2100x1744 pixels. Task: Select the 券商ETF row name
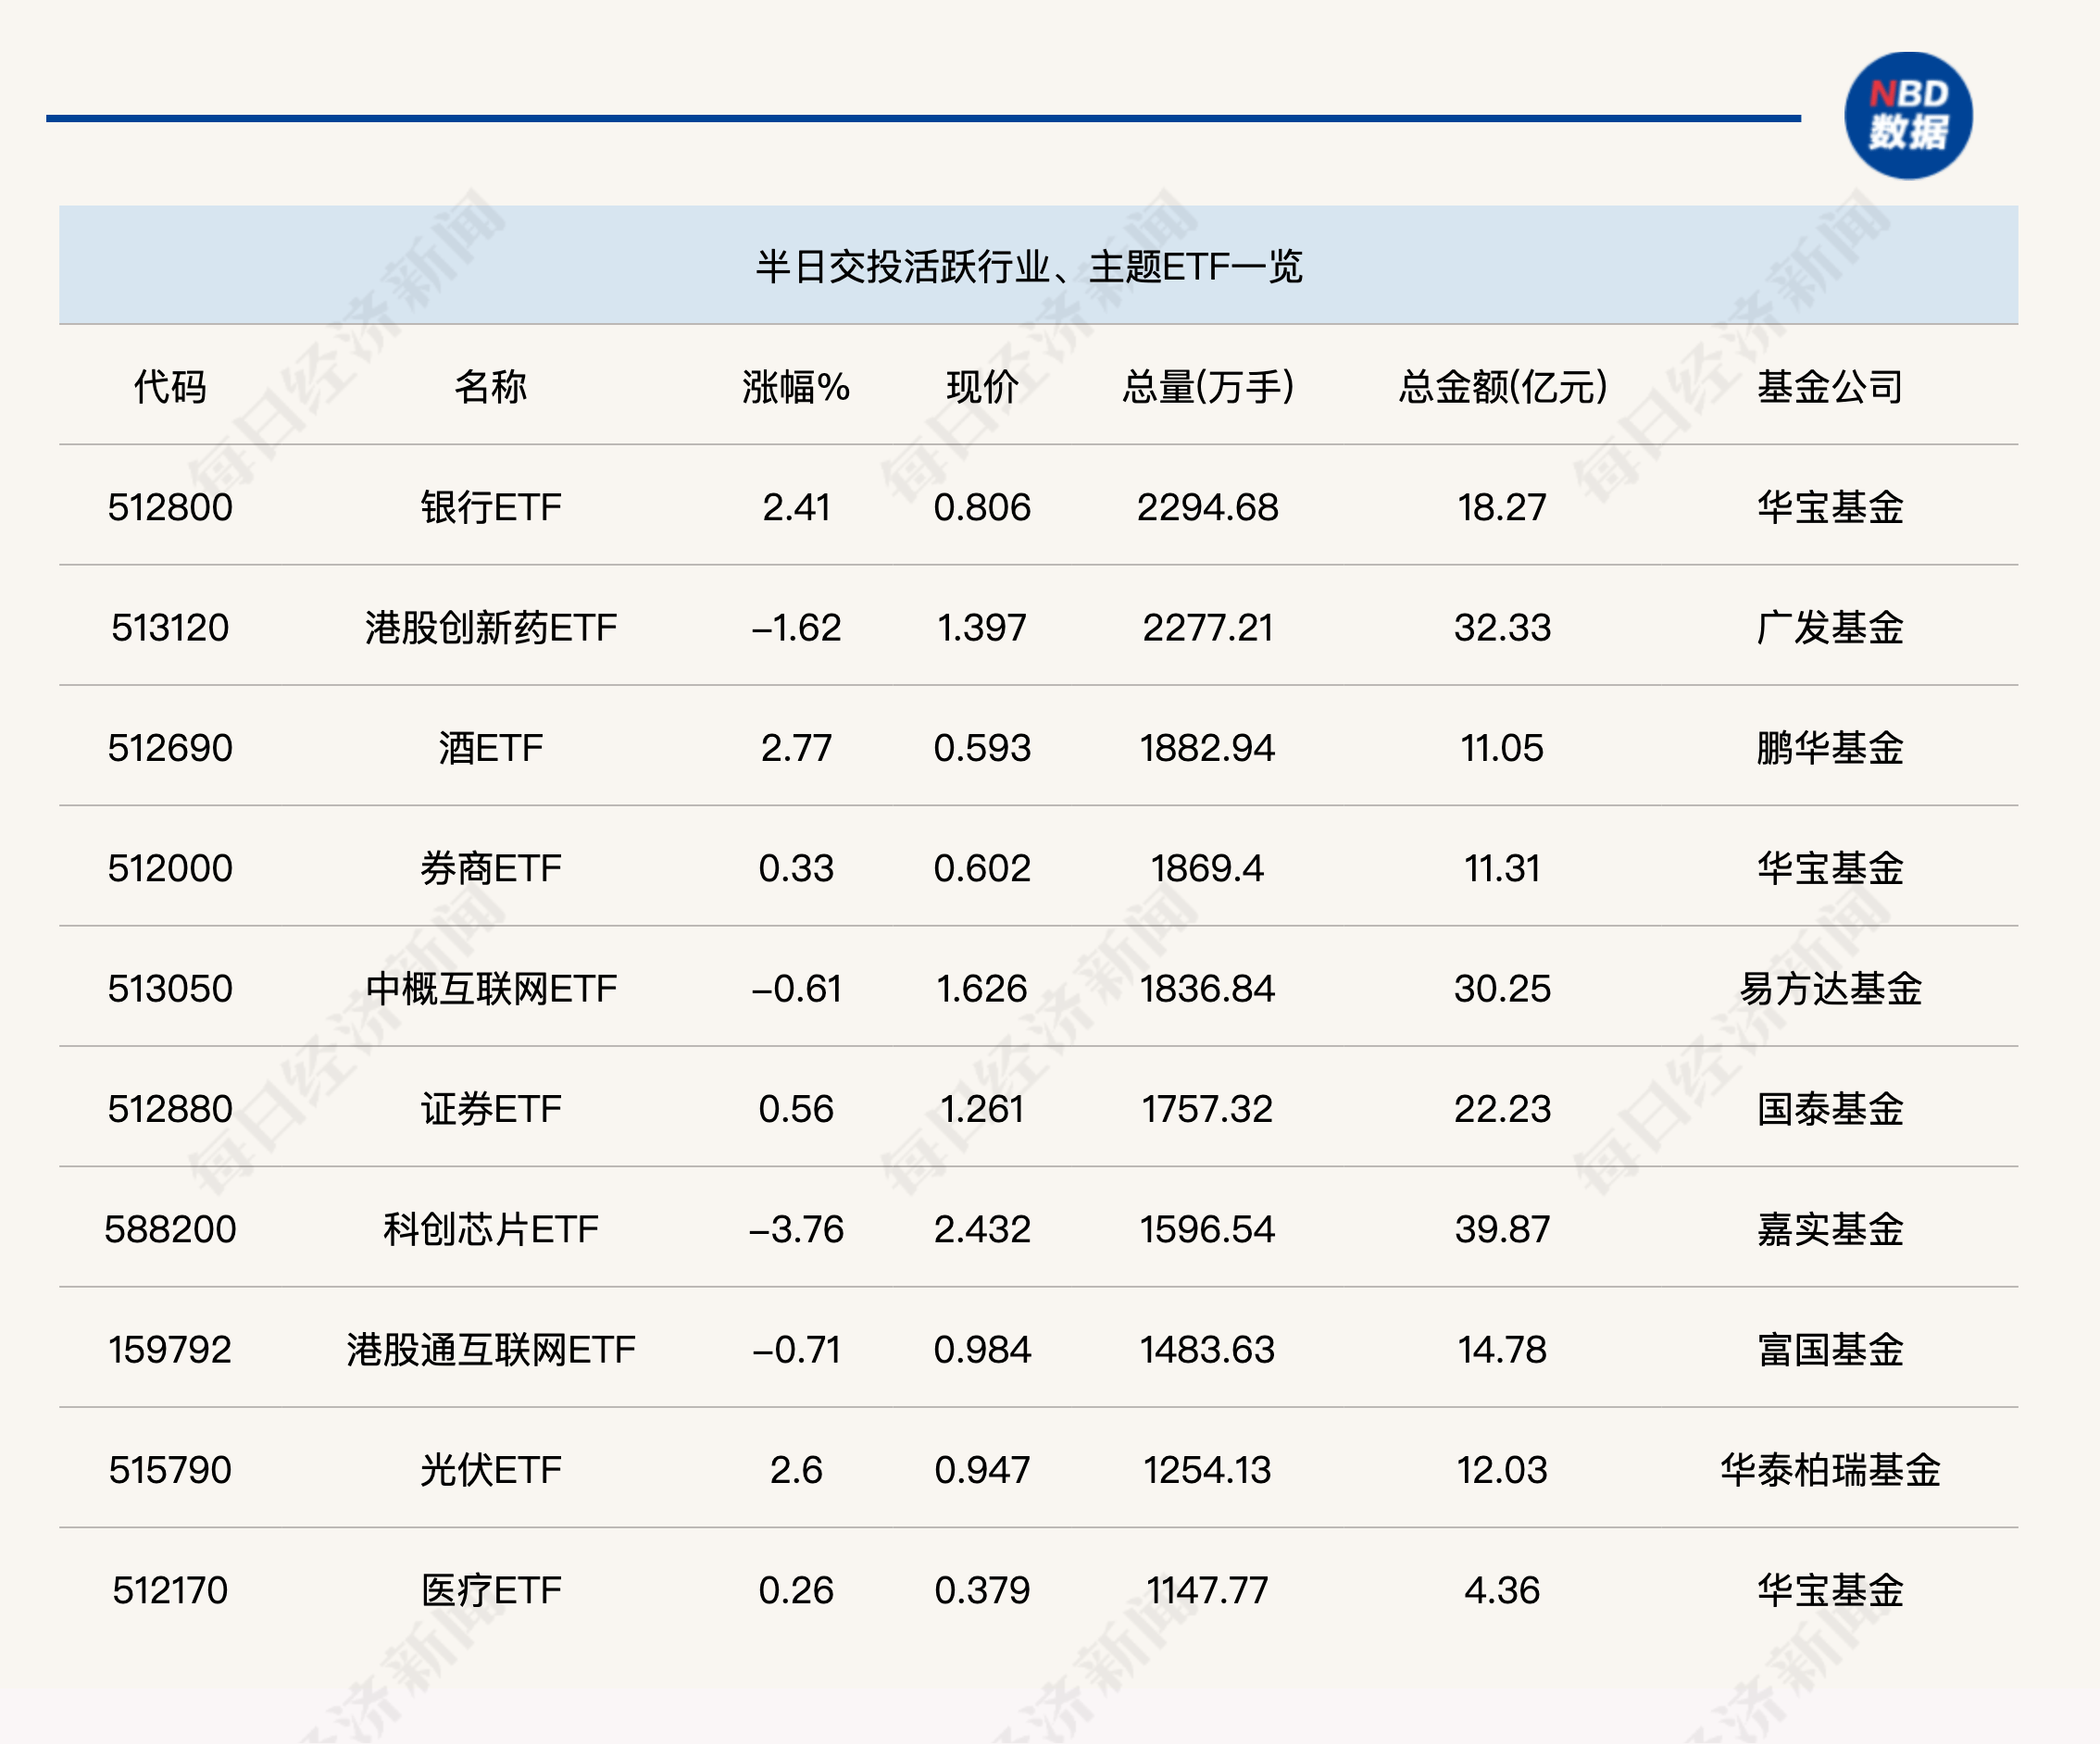pos(490,868)
